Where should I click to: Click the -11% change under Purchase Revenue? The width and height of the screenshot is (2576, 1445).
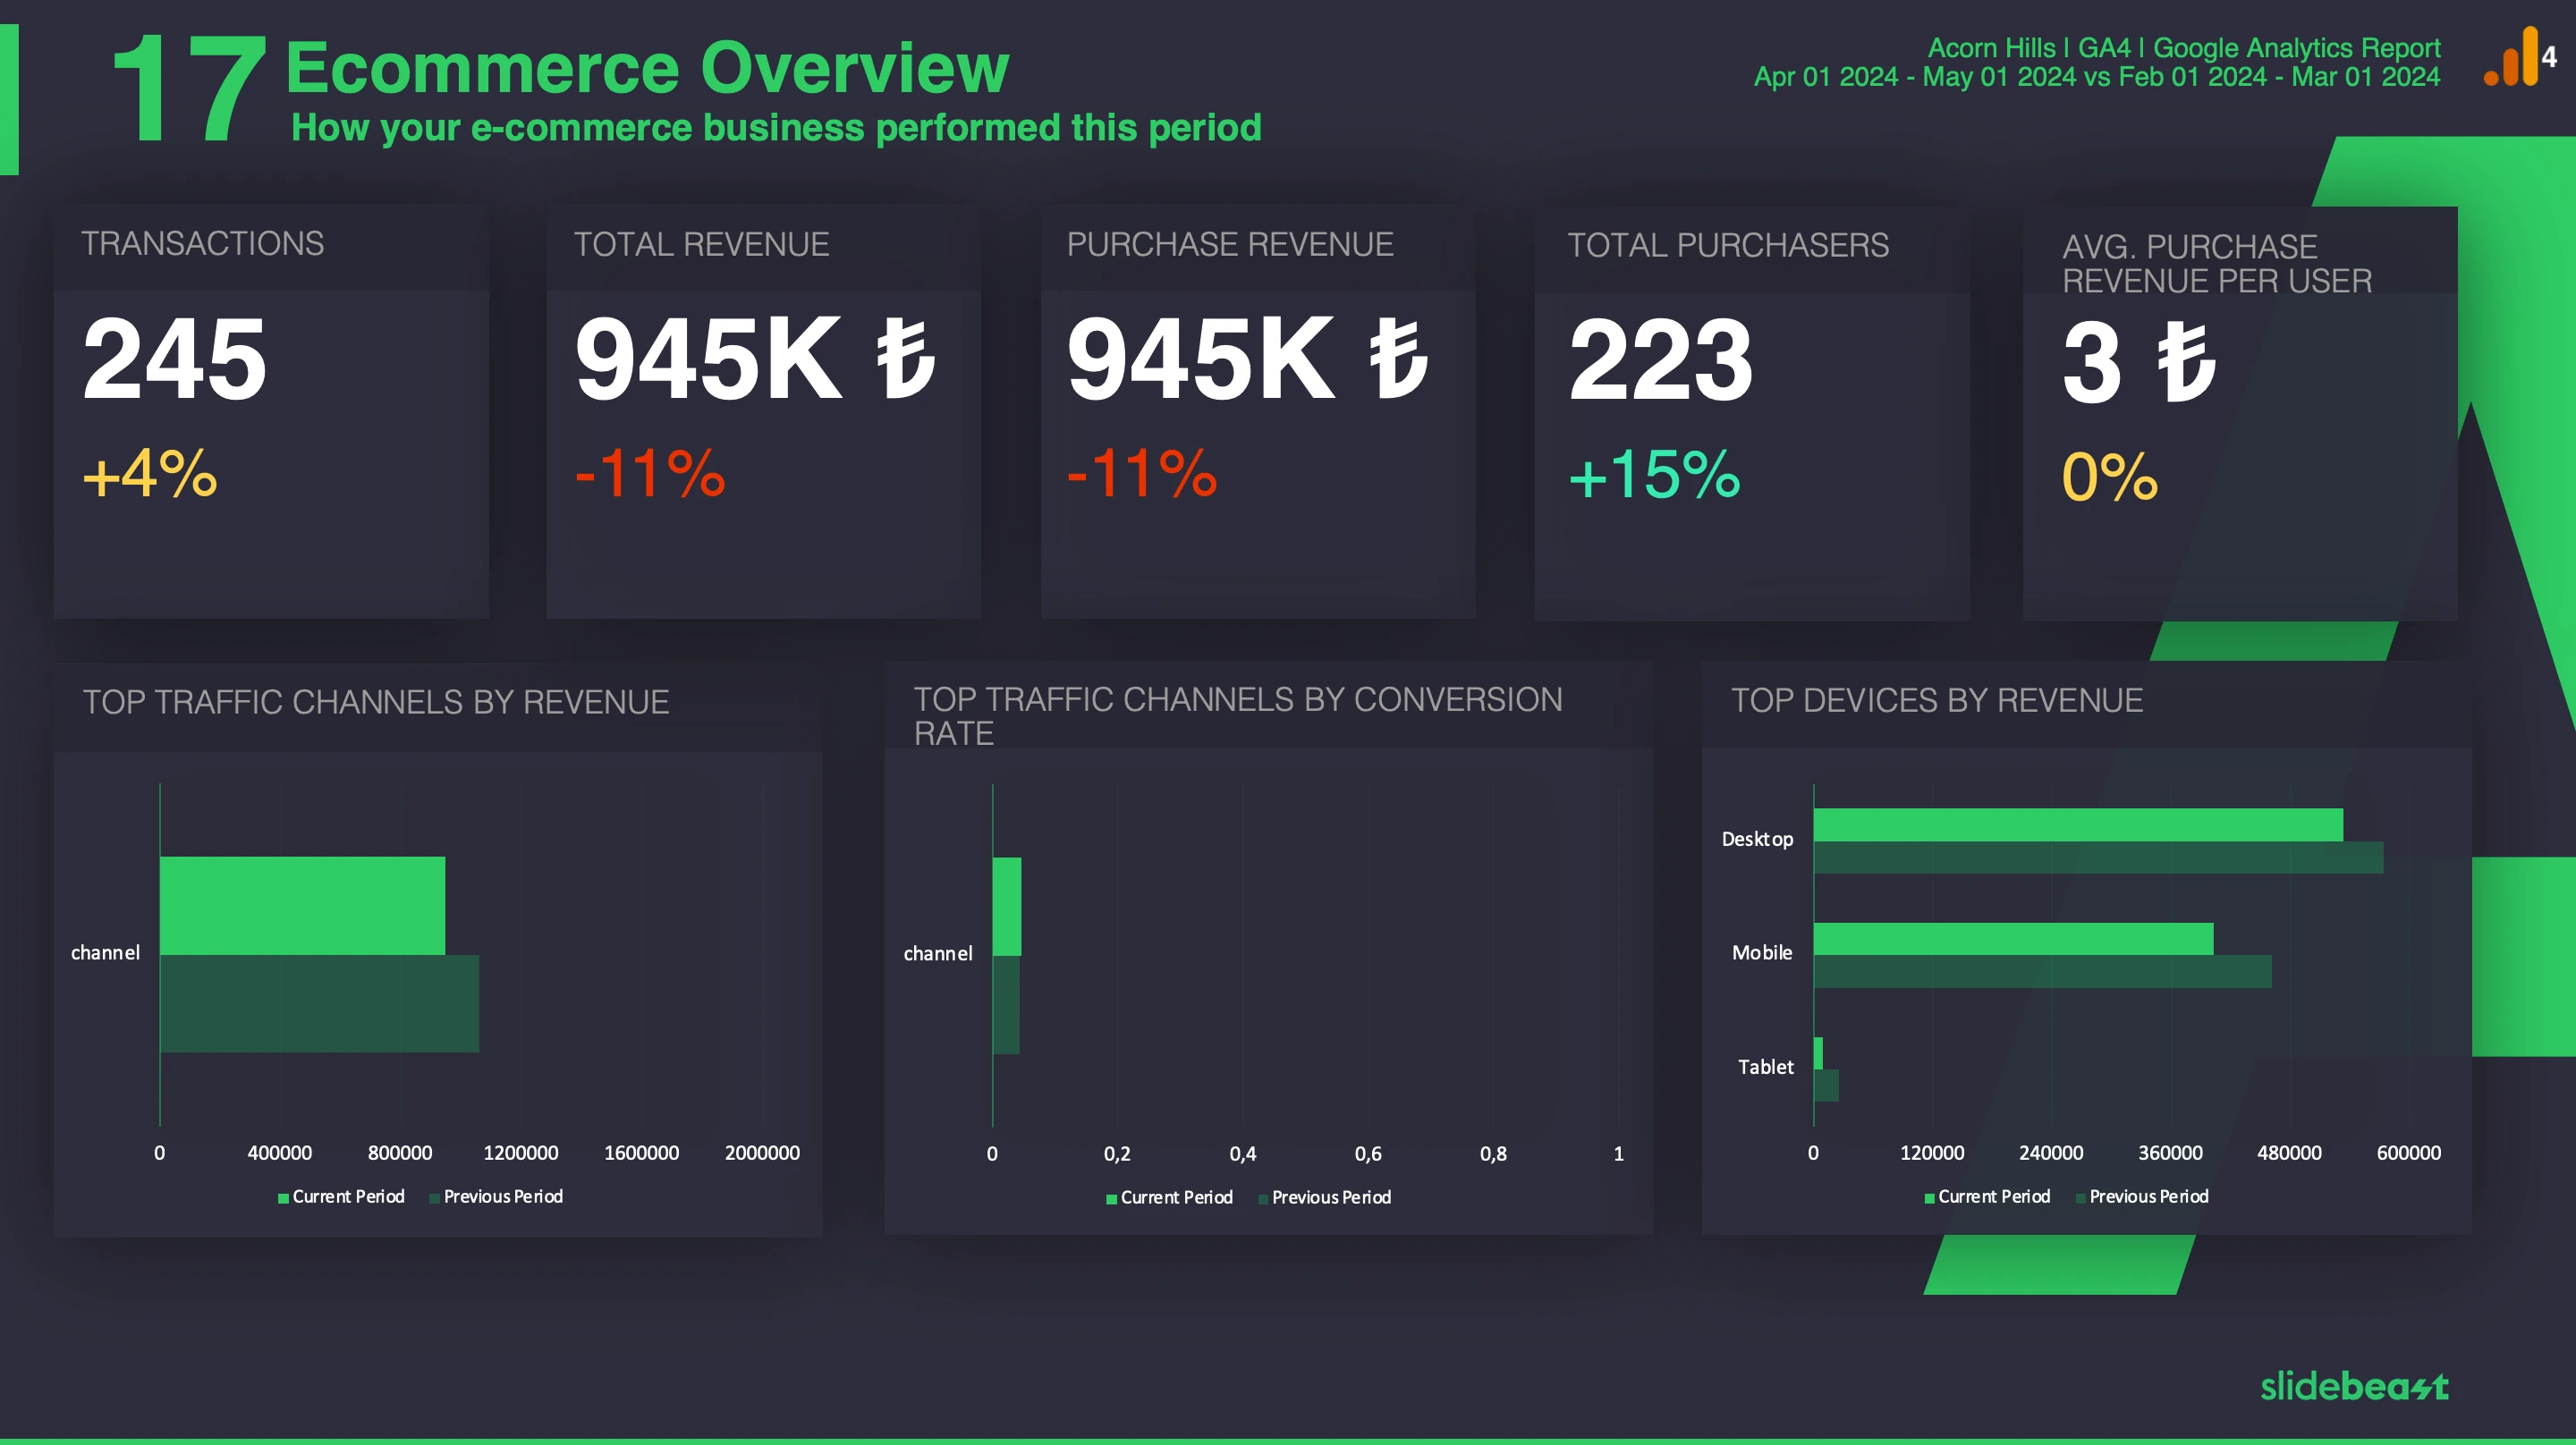click(x=1142, y=474)
